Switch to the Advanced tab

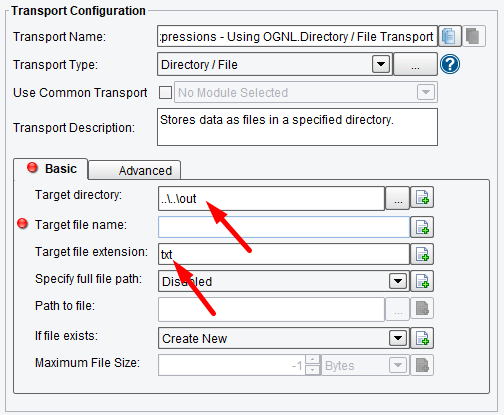pos(135,170)
